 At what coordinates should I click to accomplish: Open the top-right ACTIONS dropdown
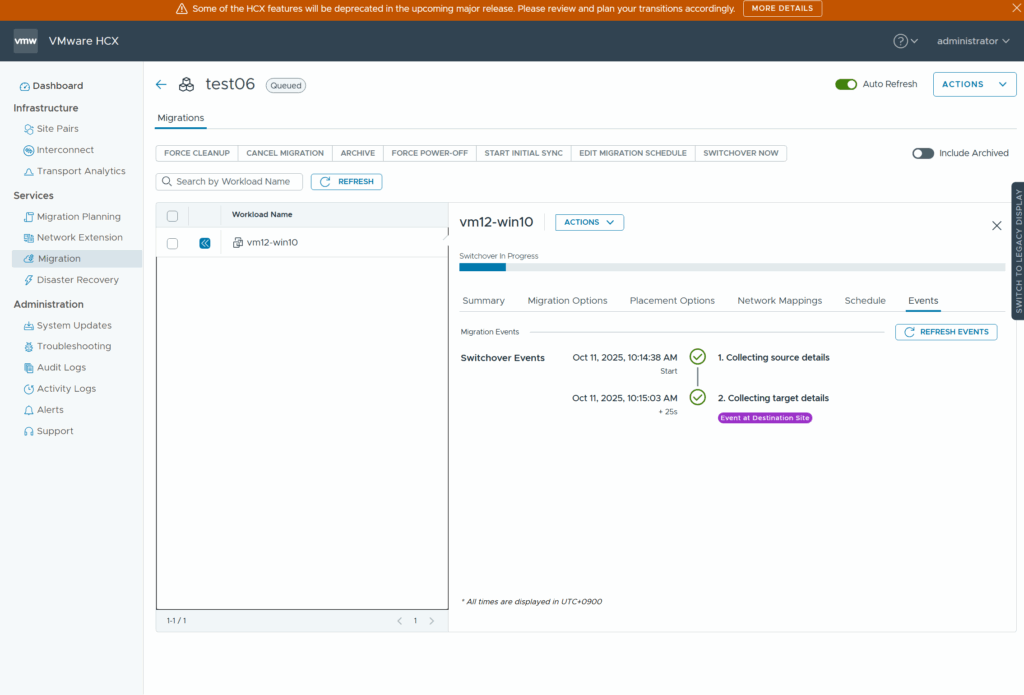pyautogui.click(x=974, y=85)
